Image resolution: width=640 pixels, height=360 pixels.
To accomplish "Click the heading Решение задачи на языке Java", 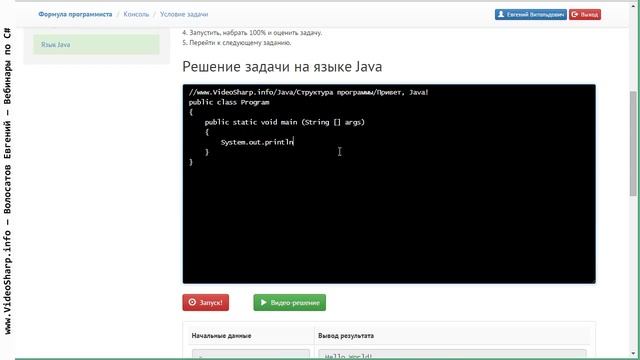I will (282, 67).
